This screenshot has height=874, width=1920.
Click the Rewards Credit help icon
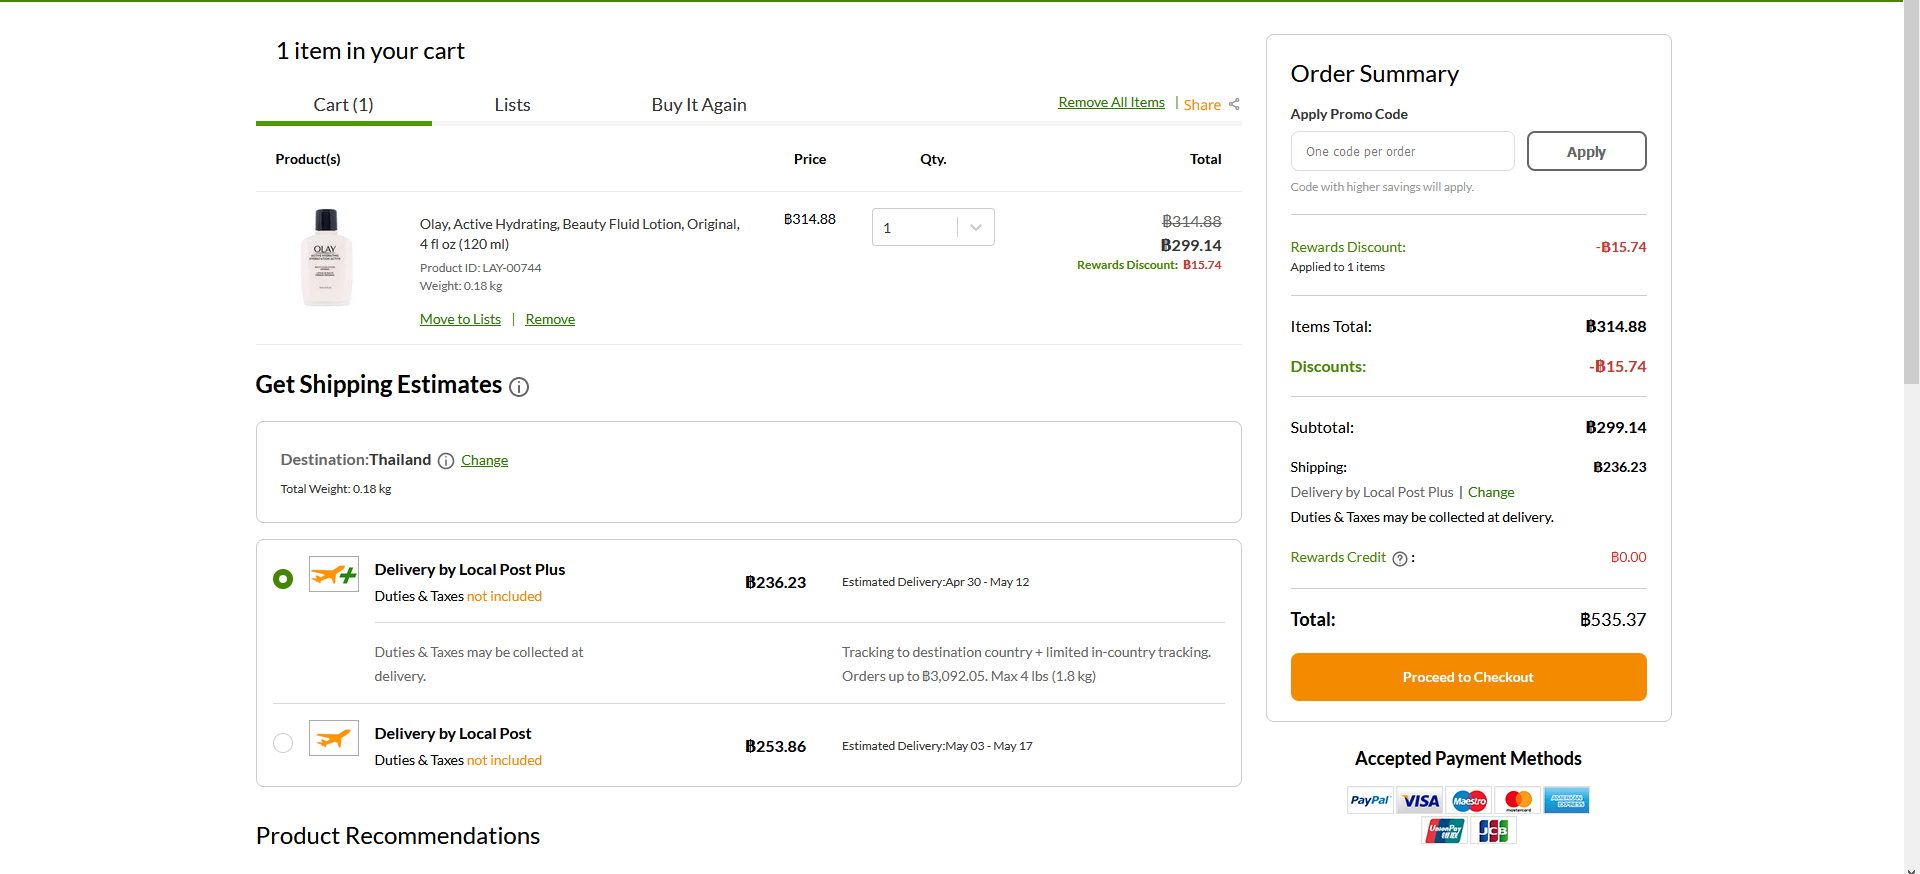point(1400,559)
